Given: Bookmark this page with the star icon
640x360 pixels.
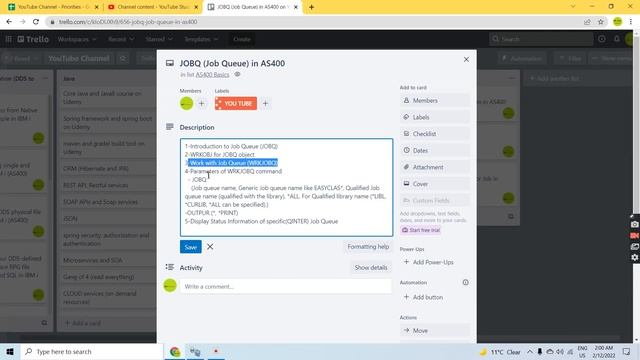Looking at the screenshot, I should pyautogui.click(x=600, y=22).
